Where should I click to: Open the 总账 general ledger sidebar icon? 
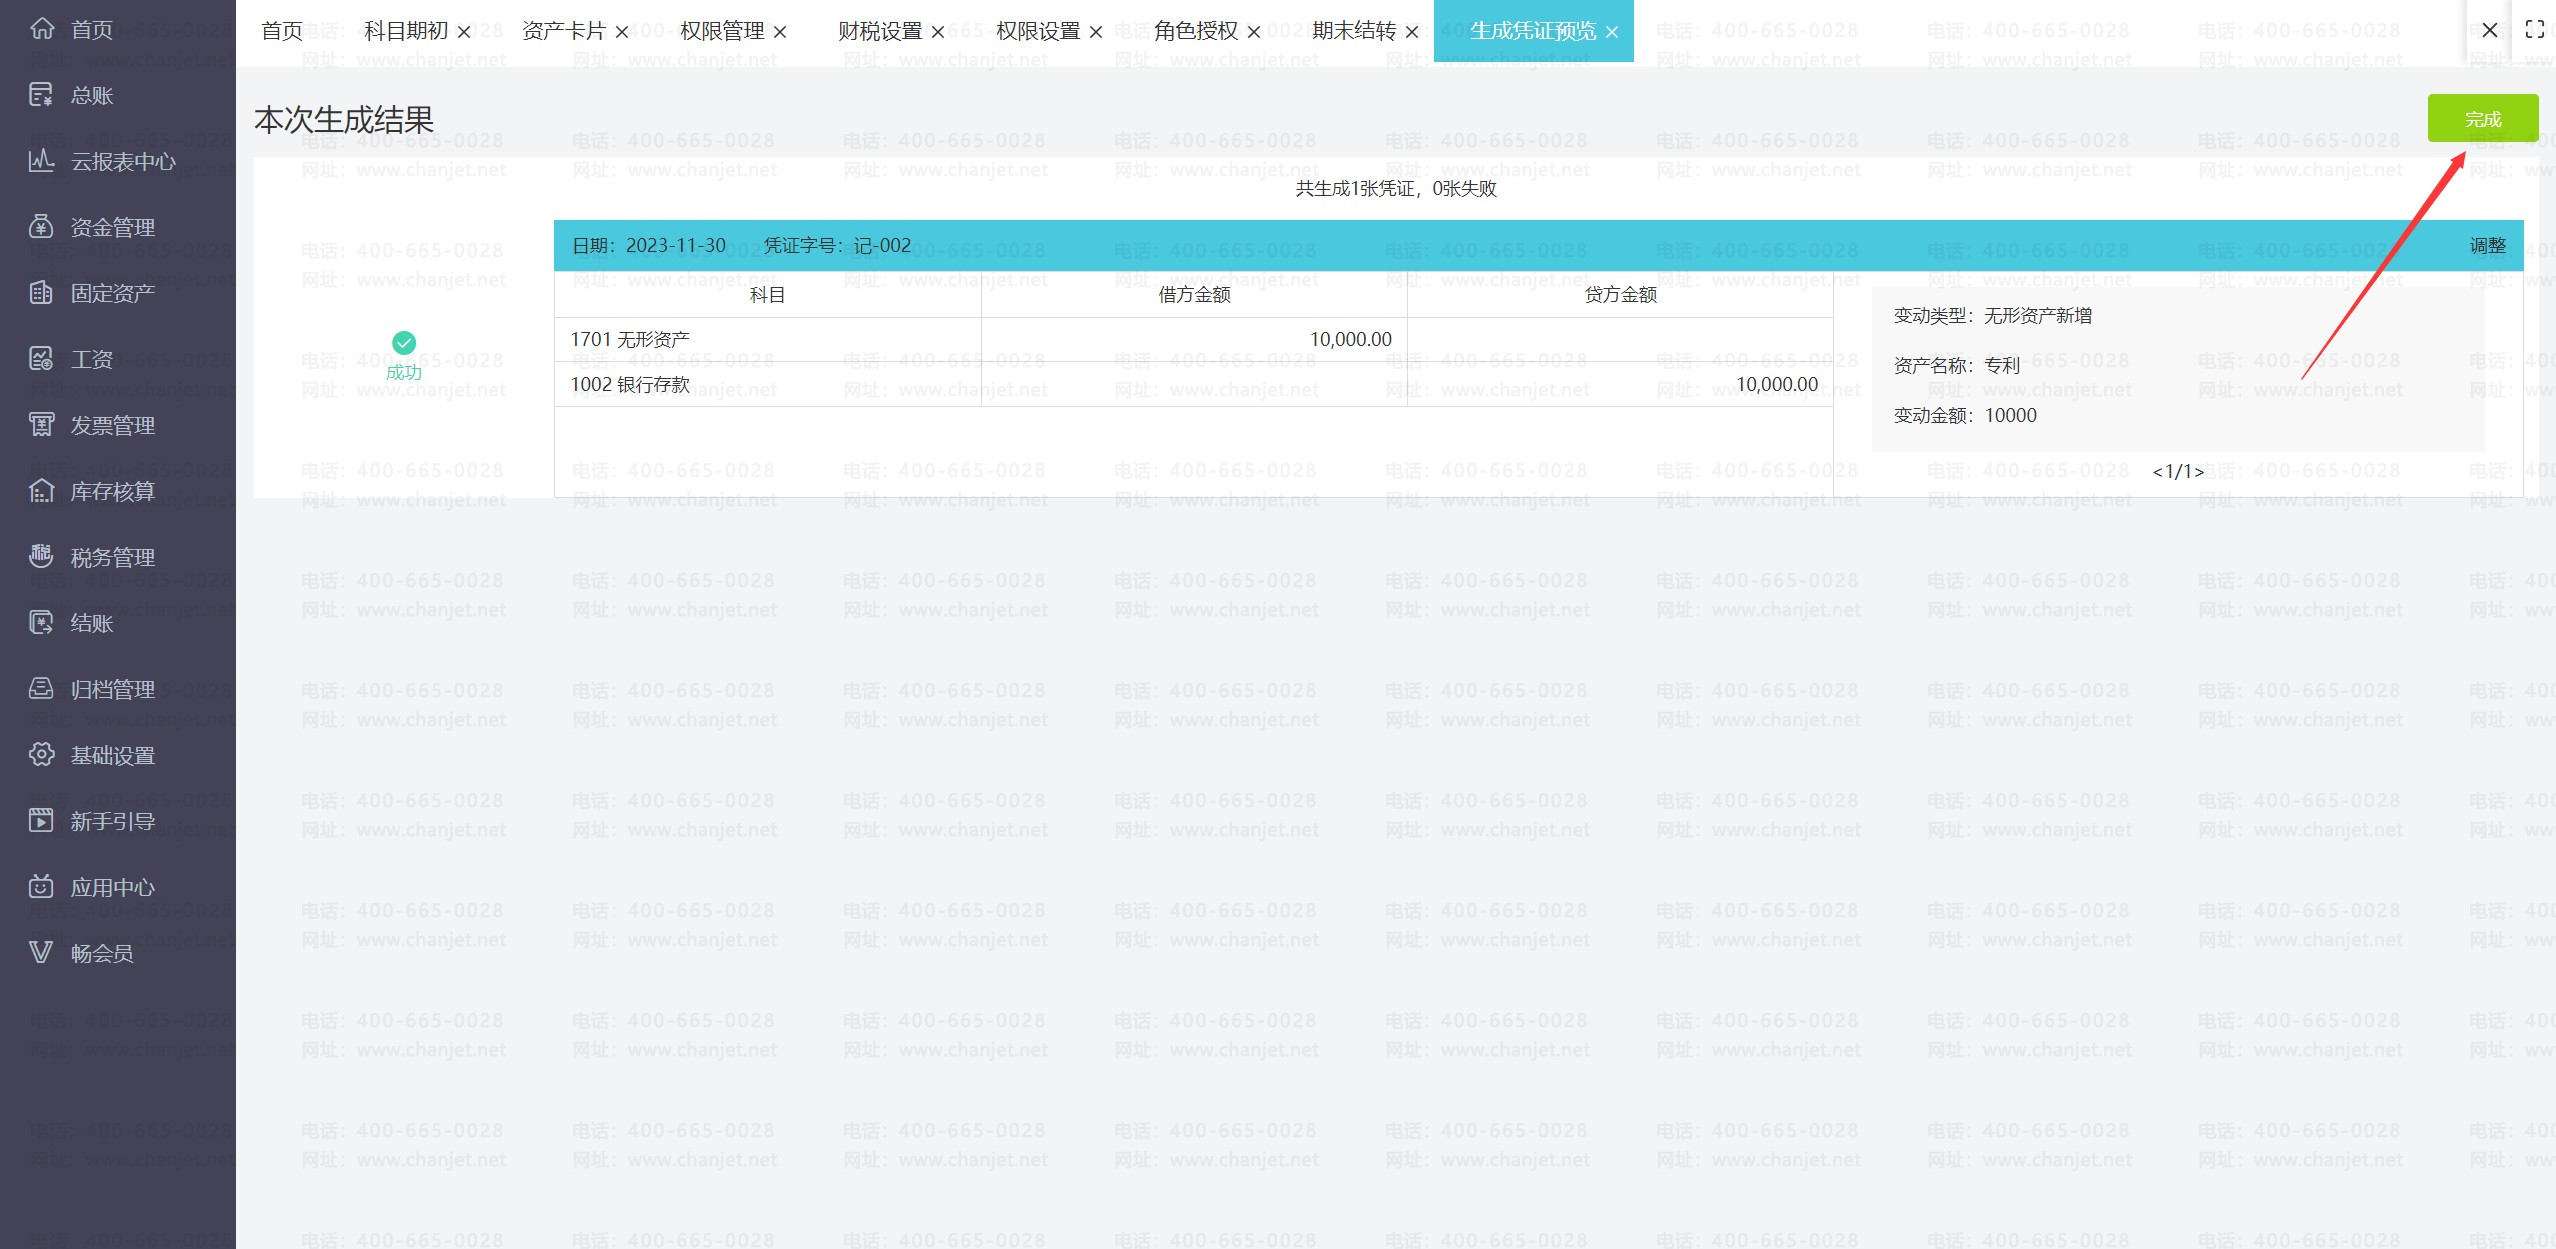41,95
